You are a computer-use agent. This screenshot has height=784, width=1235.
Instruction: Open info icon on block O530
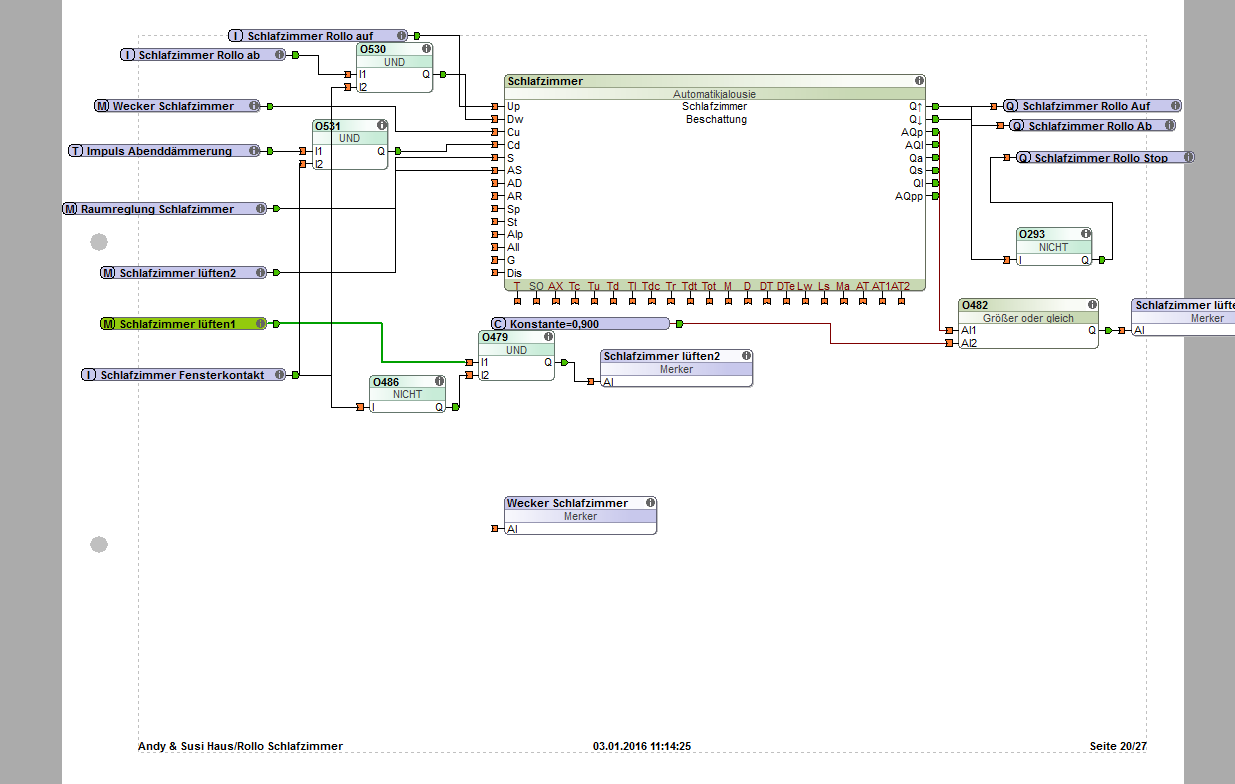pyautogui.click(x=426, y=49)
